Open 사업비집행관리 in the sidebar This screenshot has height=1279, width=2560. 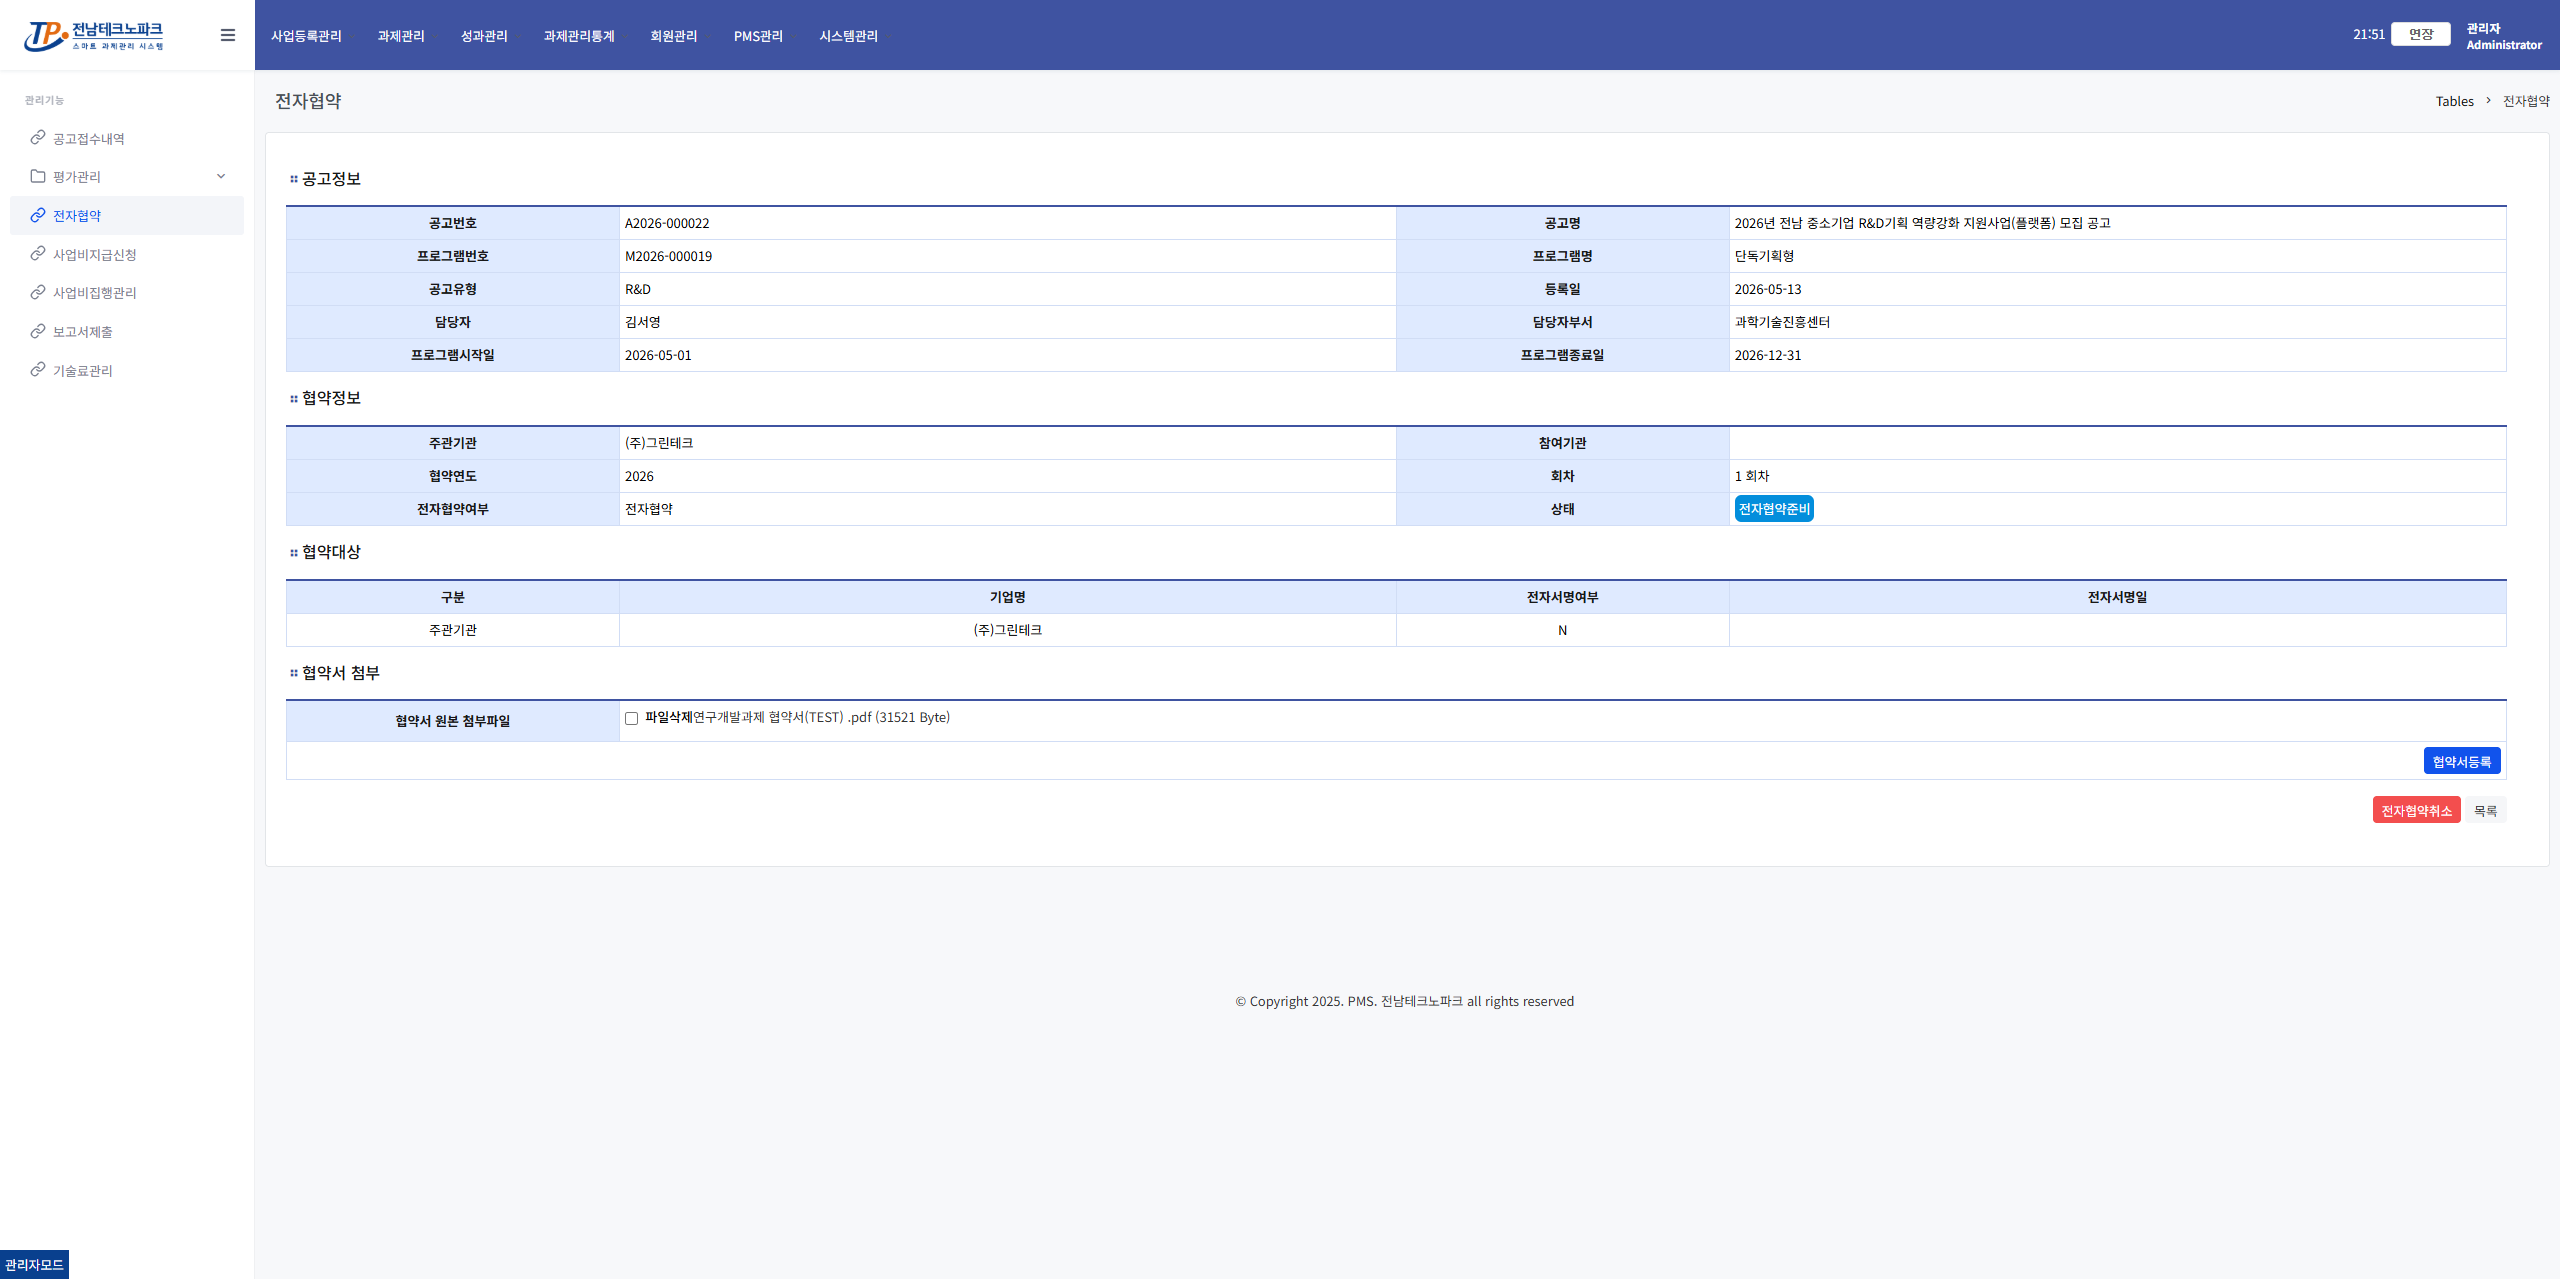pos(94,293)
